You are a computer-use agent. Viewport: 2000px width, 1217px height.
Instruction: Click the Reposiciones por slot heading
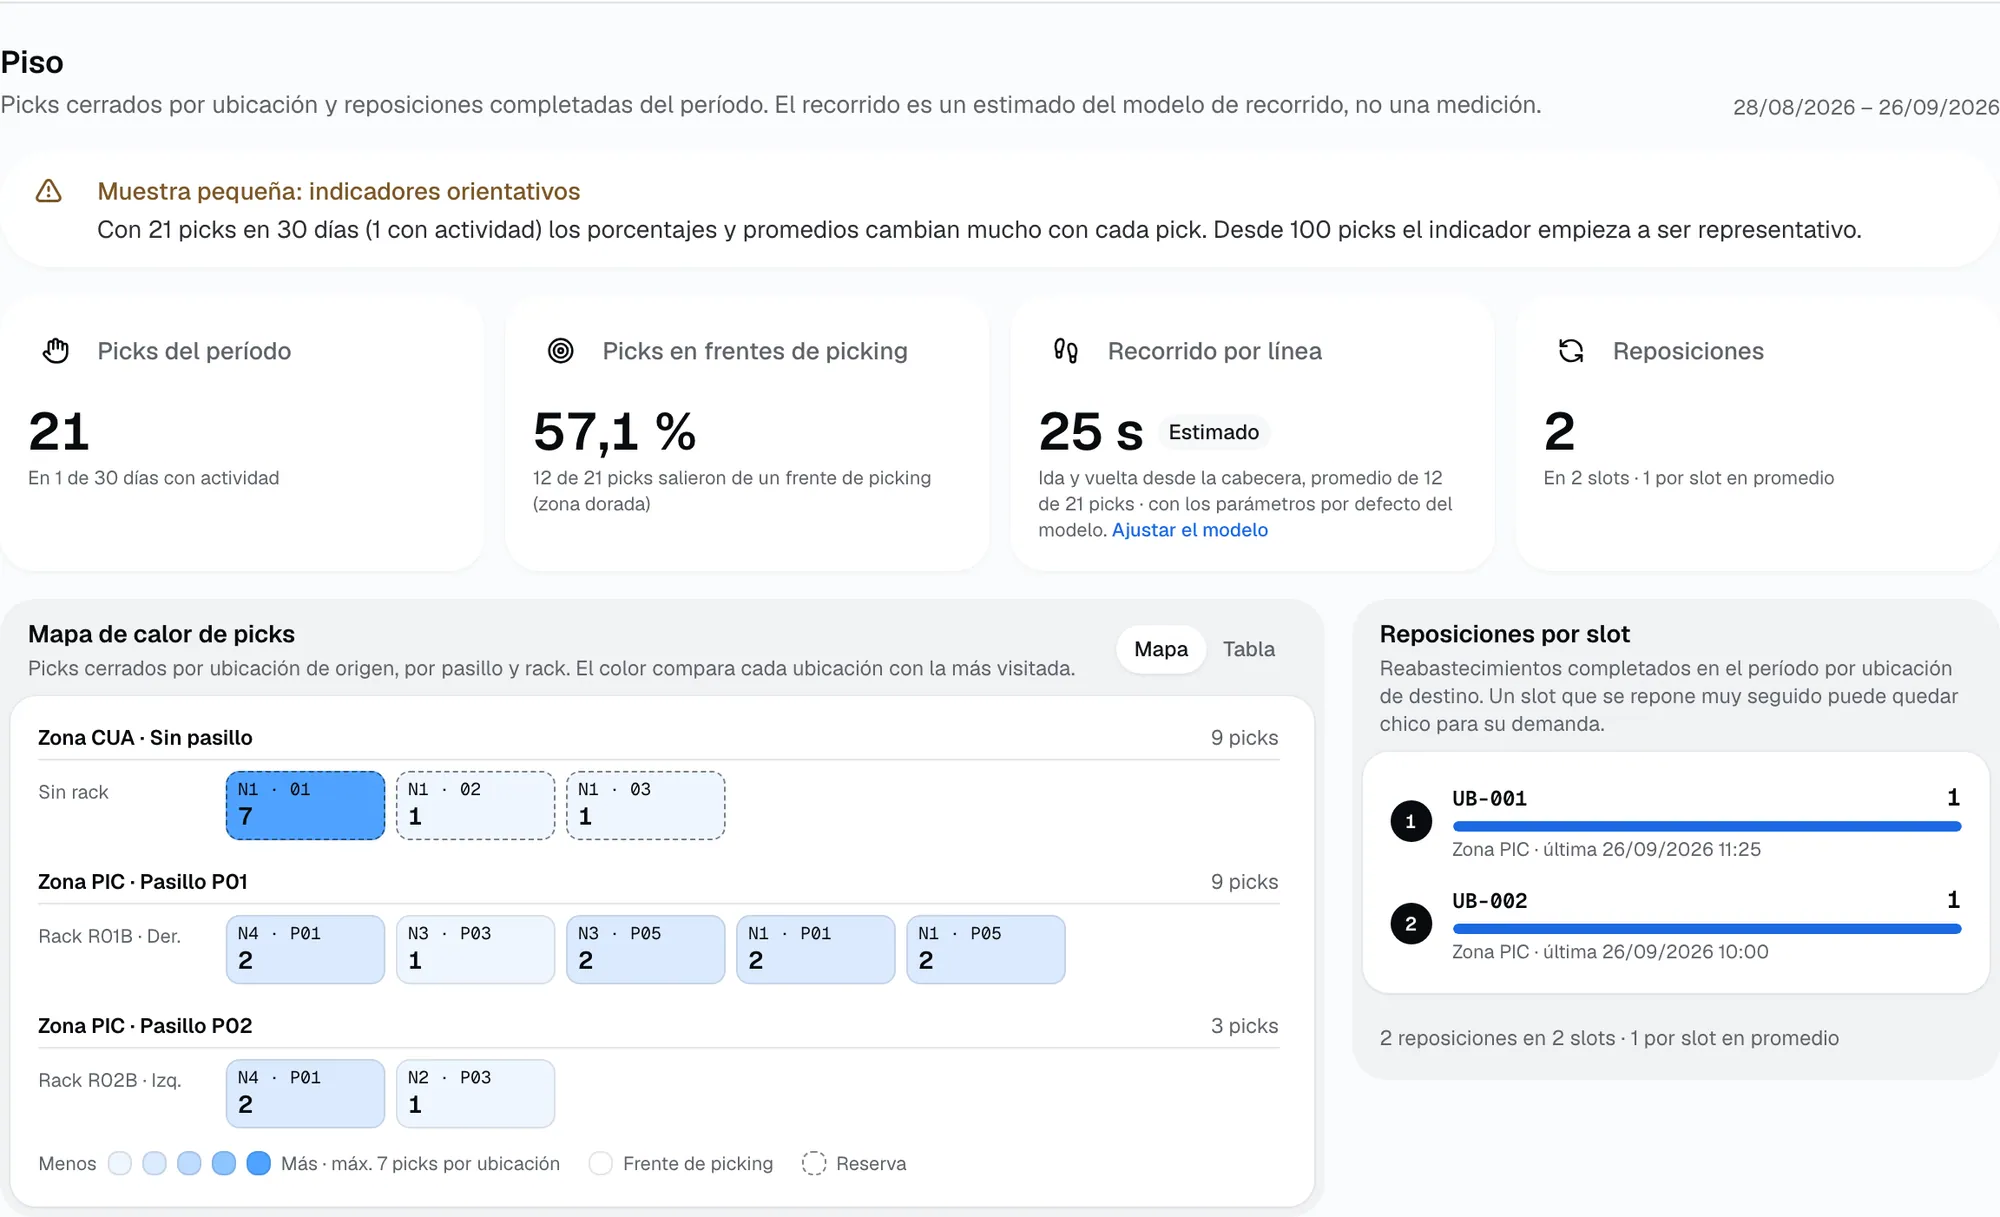click(x=1504, y=634)
